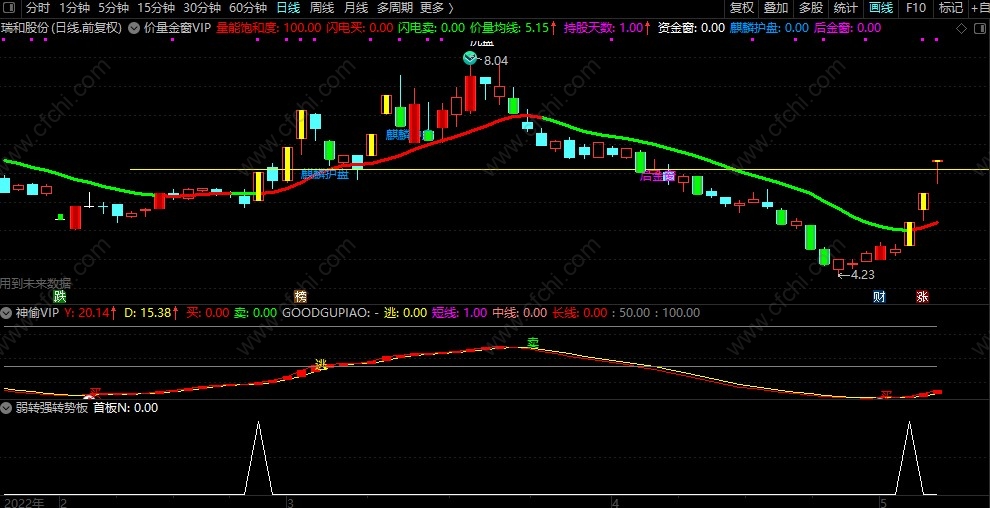Click the yellow 逃 signal on oscillator
The height and width of the screenshot is (508, 990).
321,364
